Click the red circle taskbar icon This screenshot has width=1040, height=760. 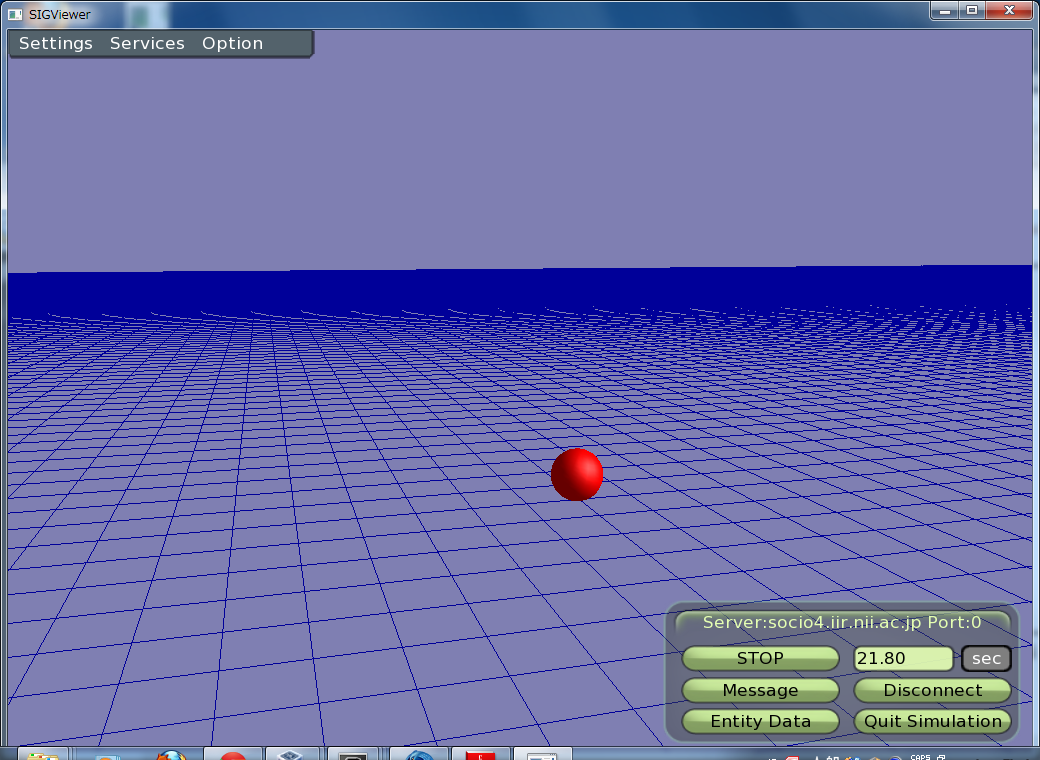pos(233,755)
